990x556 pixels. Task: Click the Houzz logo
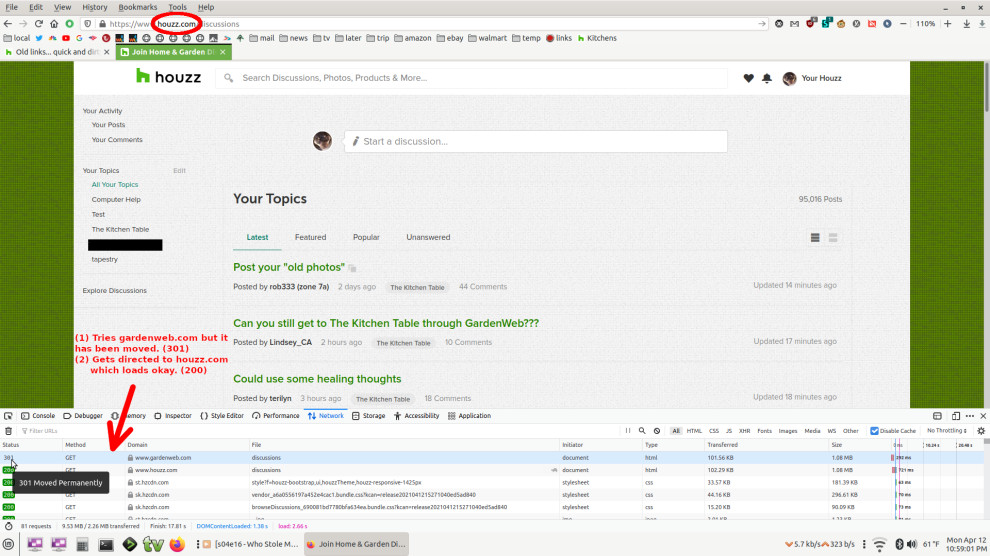point(169,77)
